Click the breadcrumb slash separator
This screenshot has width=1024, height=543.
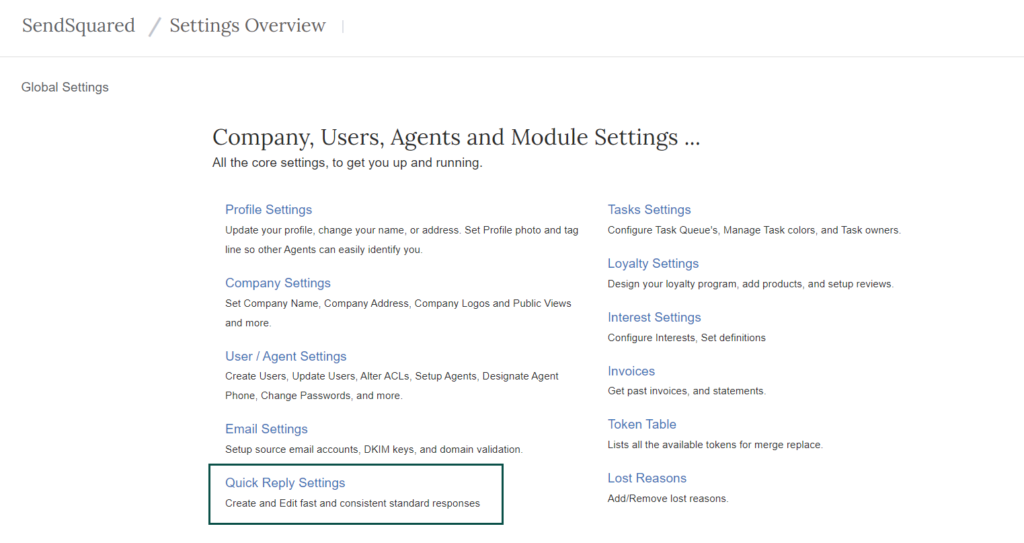[x=154, y=27]
